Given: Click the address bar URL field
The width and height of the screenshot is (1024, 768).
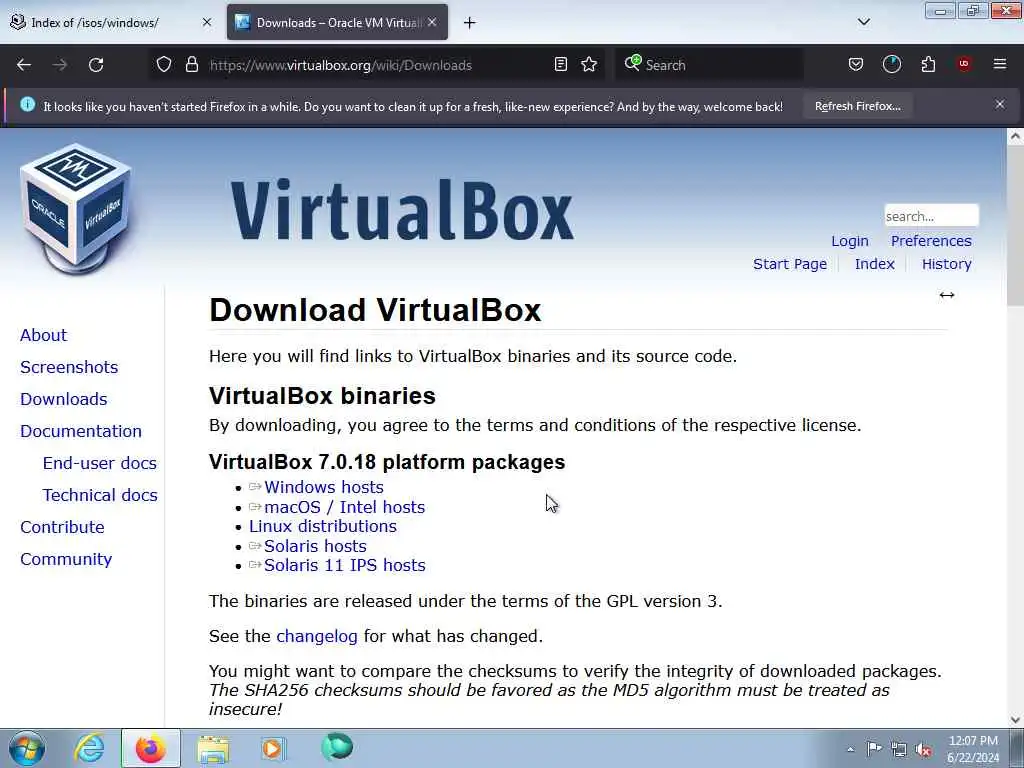Looking at the screenshot, I should [x=379, y=65].
